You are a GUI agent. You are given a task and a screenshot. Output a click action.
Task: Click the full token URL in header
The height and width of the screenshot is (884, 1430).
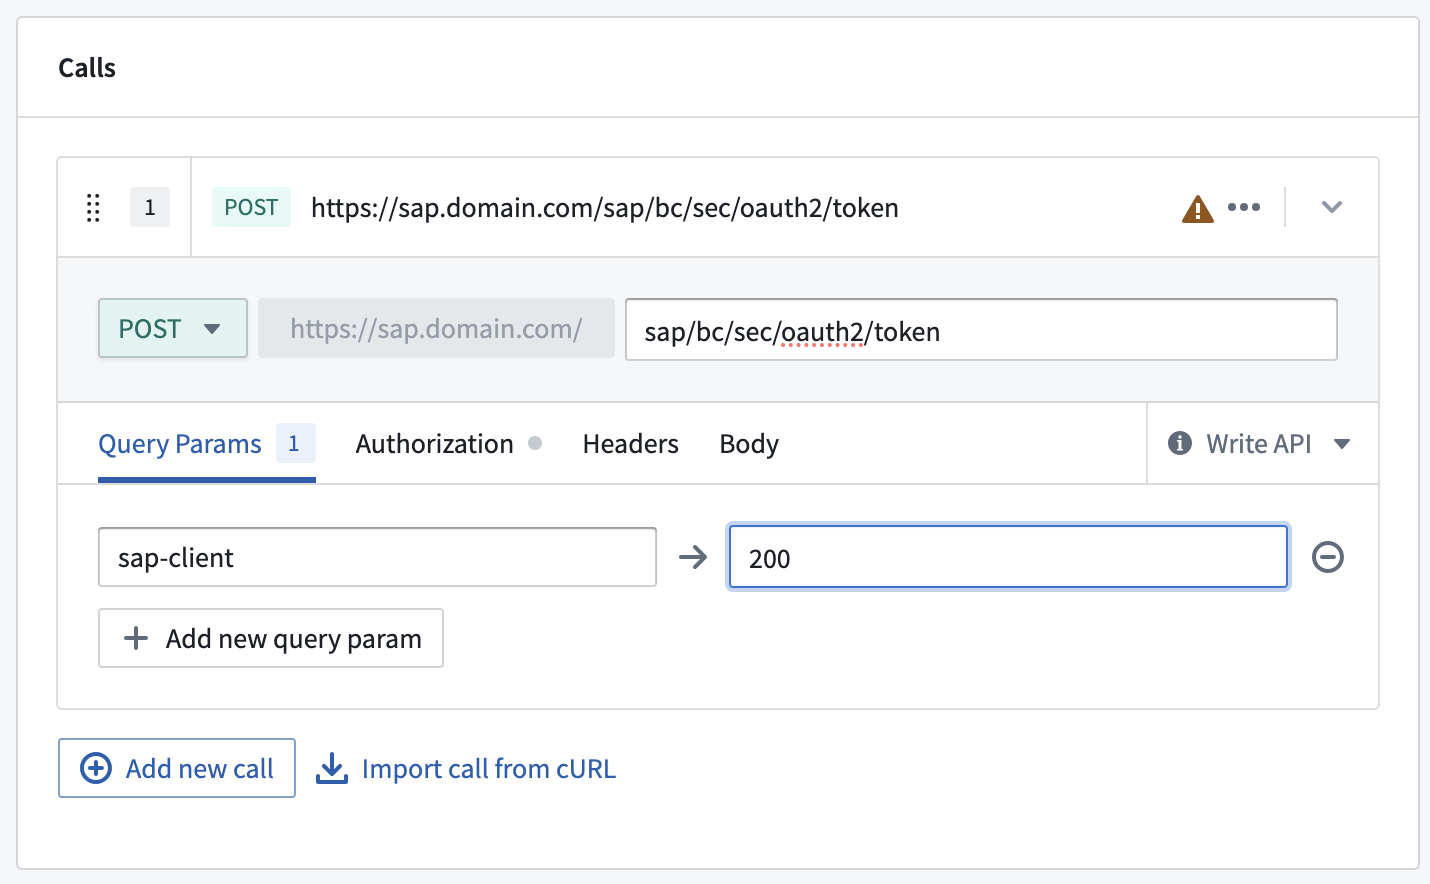click(605, 208)
